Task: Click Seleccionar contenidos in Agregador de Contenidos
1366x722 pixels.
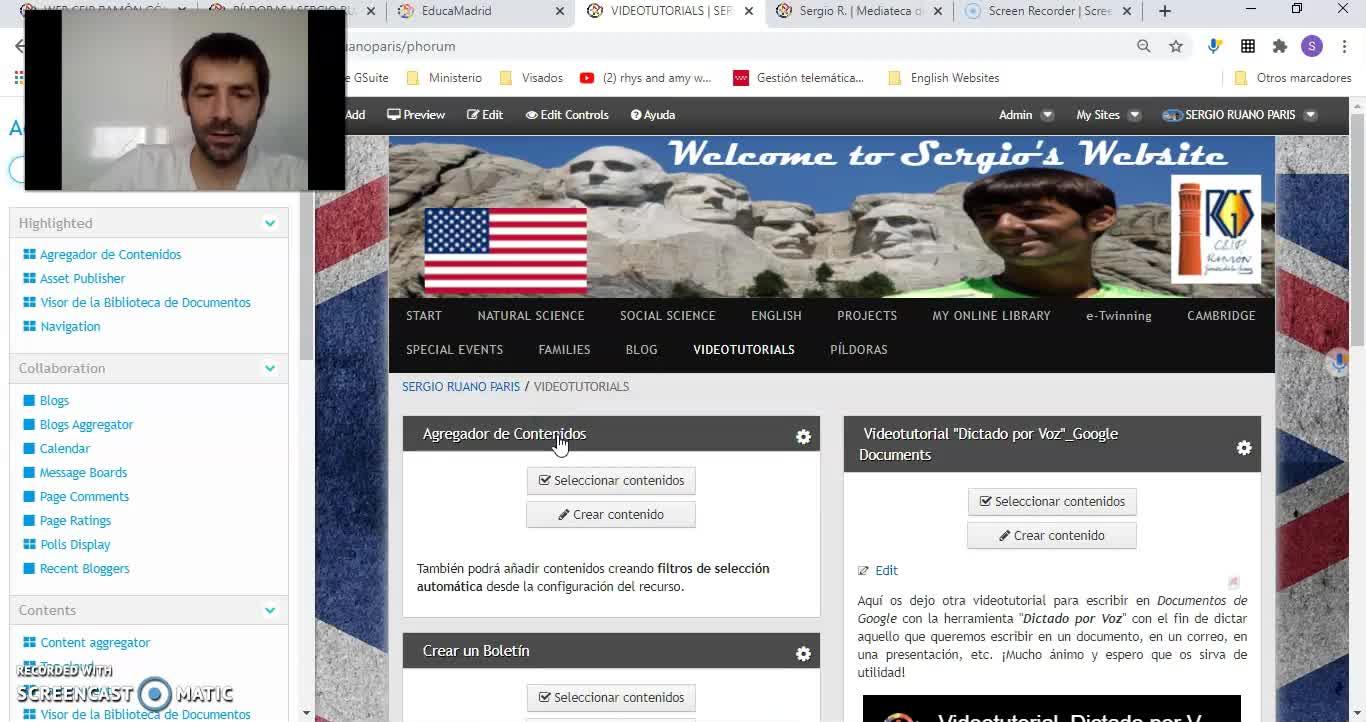Action: 611,481
